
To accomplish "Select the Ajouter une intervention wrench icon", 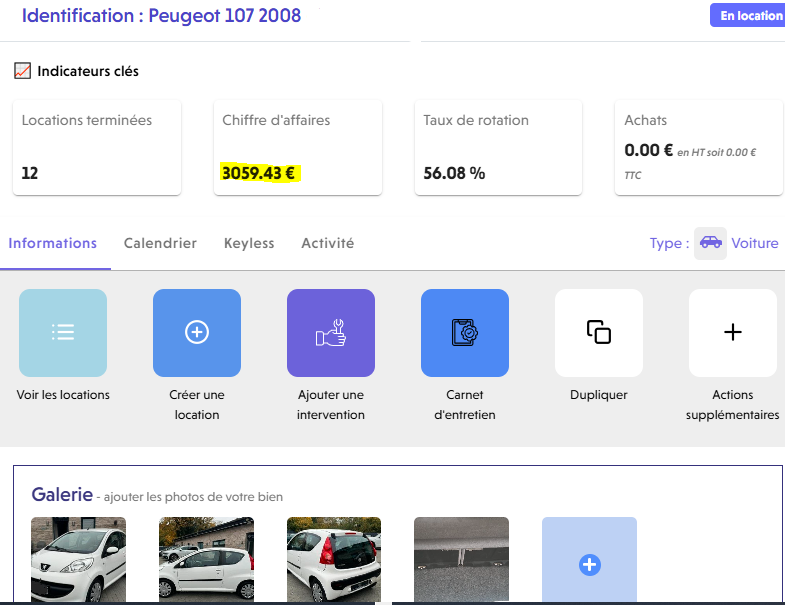I will 331,333.
